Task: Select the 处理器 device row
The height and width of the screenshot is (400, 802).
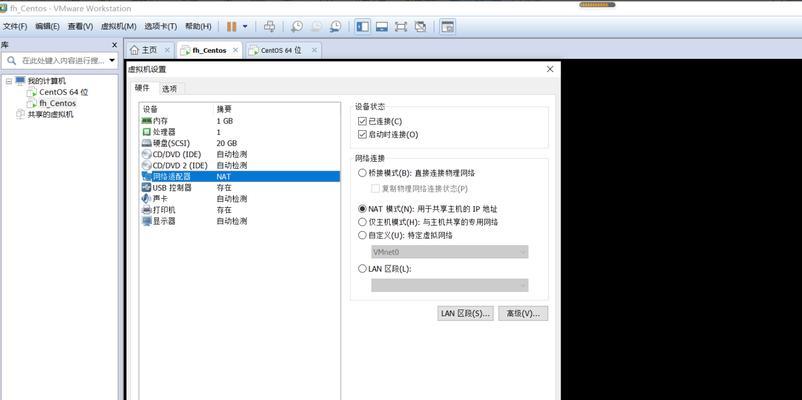Action: (239, 132)
